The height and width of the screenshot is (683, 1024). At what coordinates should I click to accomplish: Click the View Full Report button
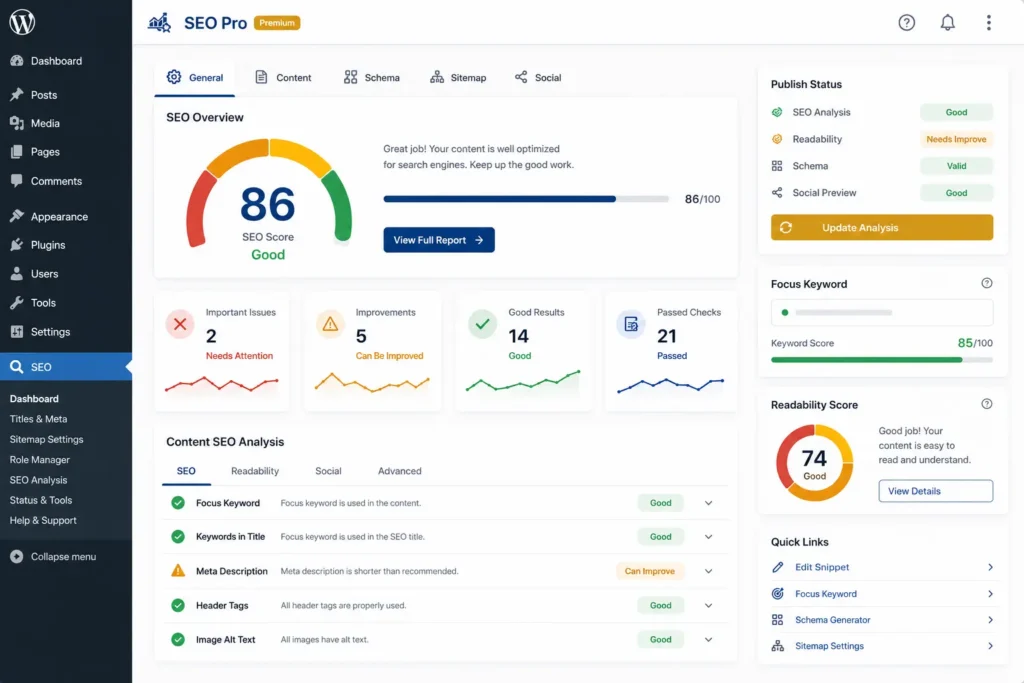point(439,240)
